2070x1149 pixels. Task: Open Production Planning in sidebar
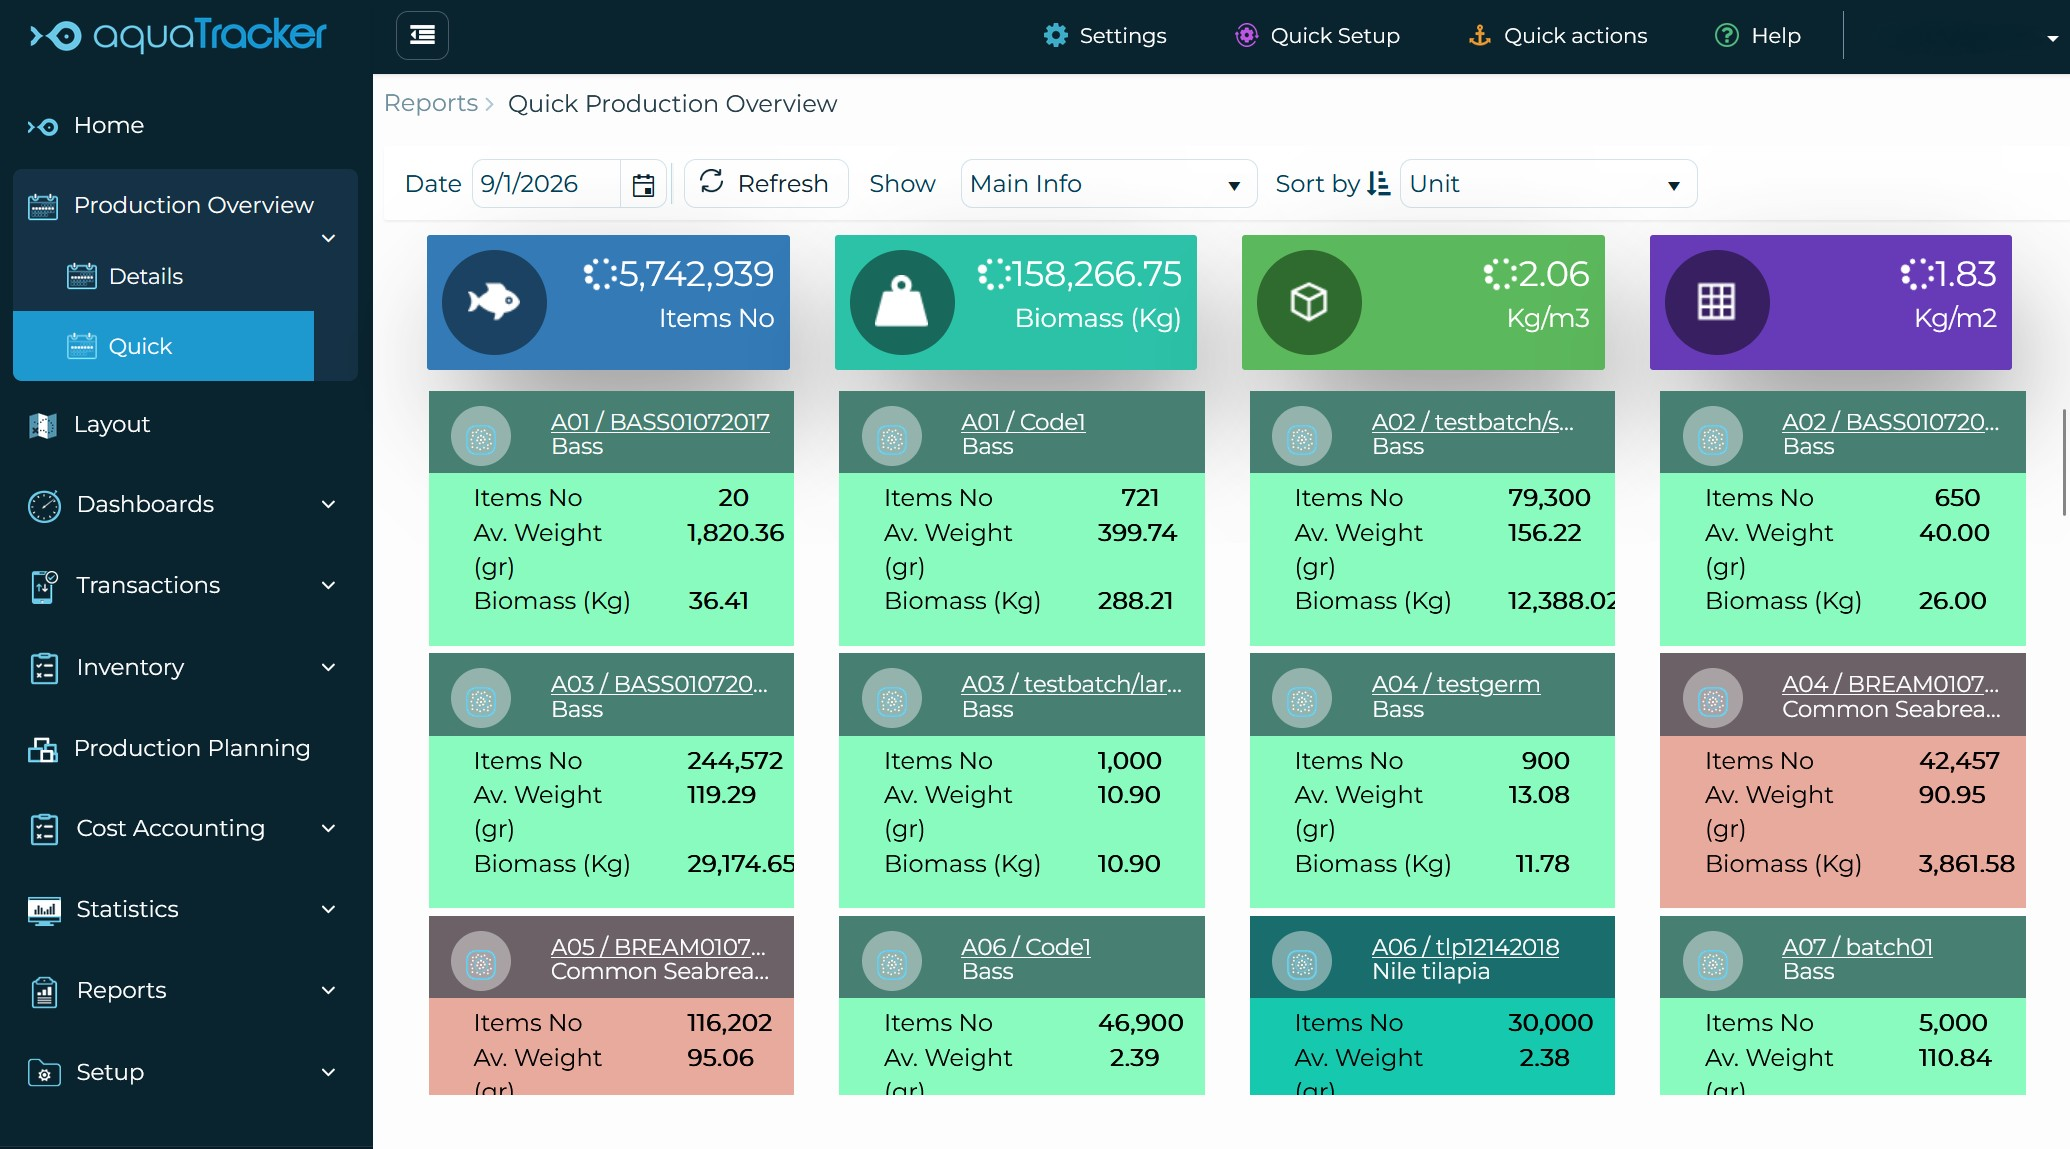(x=192, y=748)
